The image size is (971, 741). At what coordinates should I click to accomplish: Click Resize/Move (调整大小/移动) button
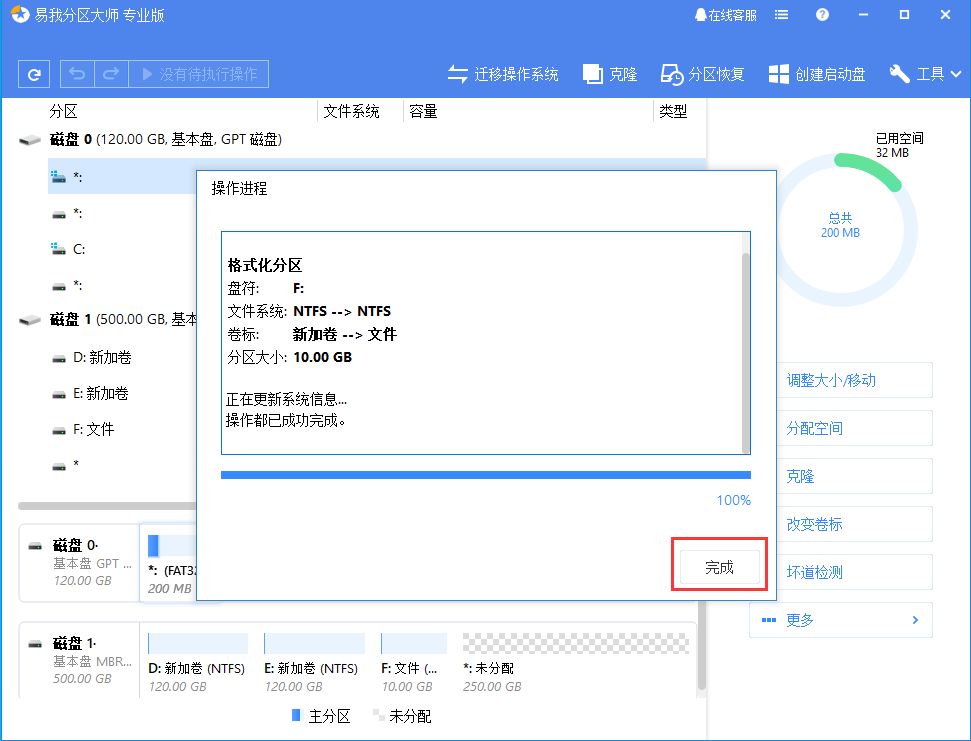point(840,380)
